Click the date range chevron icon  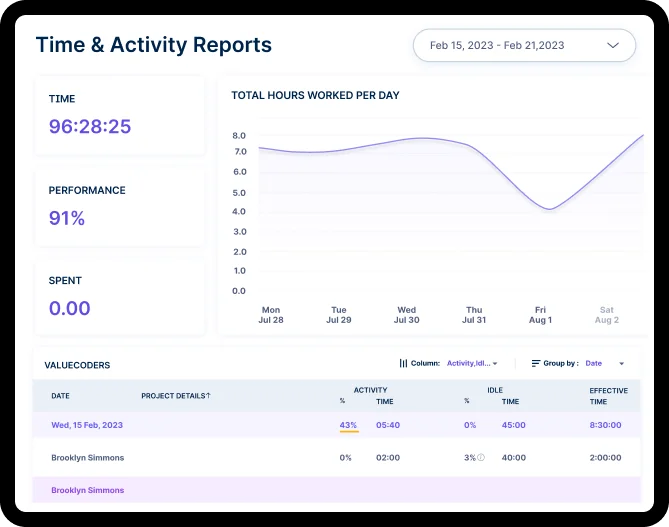pyautogui.click(x=612, y=46)
